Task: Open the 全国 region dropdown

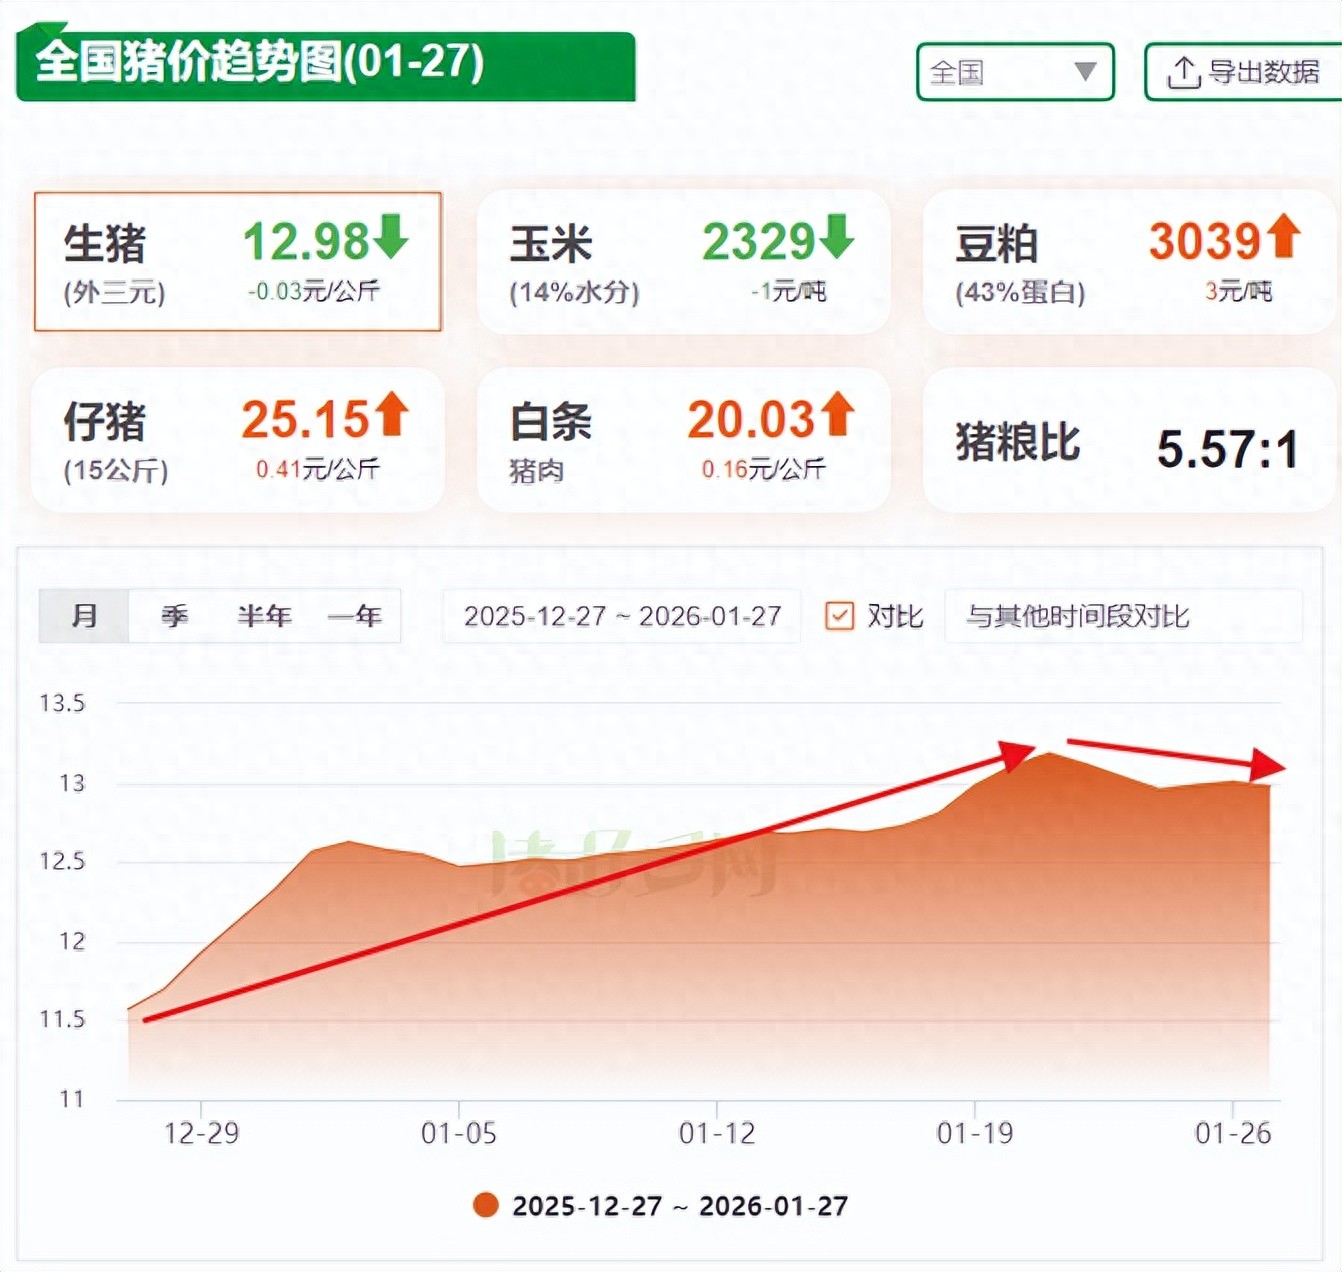Action: pos(1014,72)
